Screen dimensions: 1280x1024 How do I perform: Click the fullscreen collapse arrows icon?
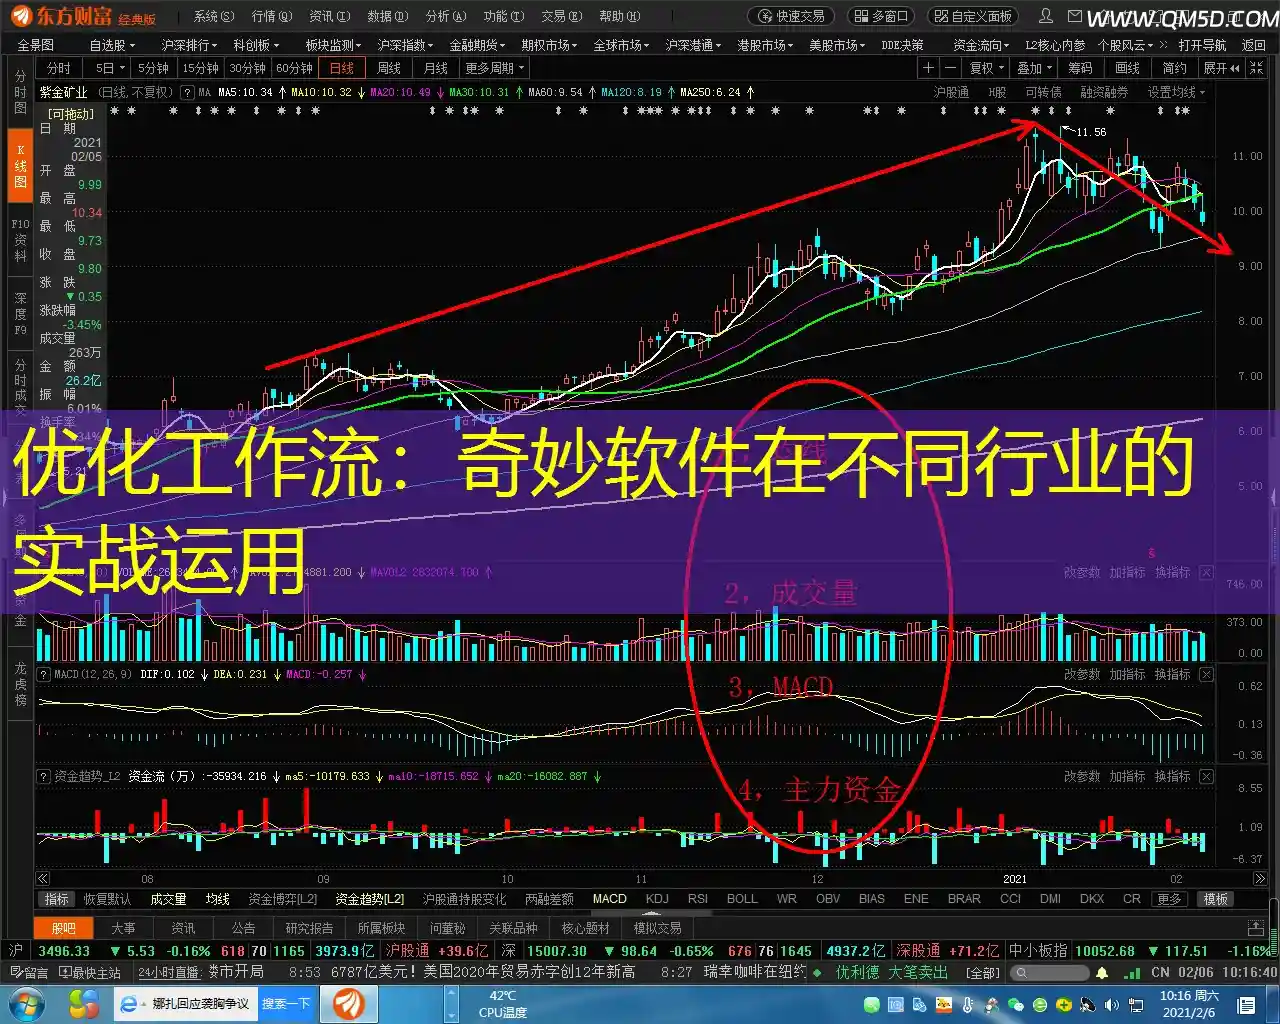tap(1256, 68)
